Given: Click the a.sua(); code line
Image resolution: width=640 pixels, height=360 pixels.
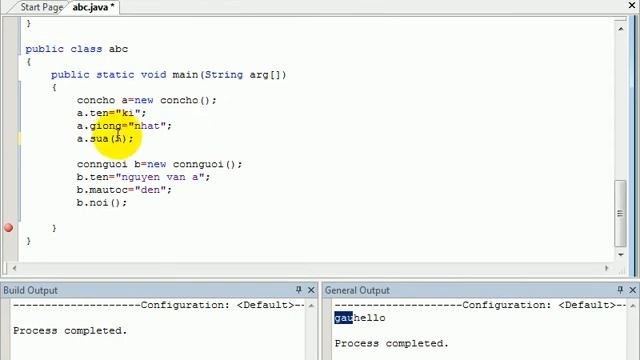Looking at the screenshot, I should pyautogui.click(x=105, y=139).
